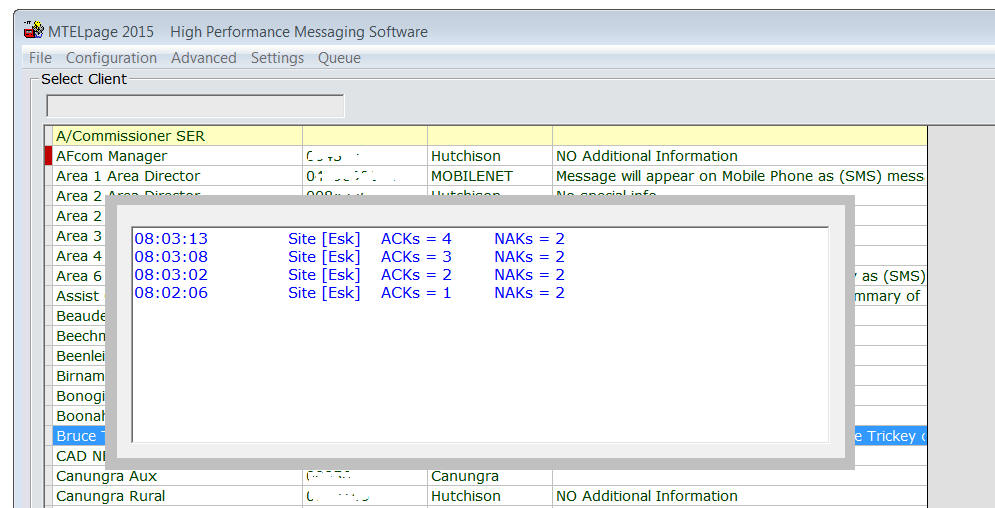This screenshot has width=995, height=508.
Task: Click the red marker beside AFcom Manager
Action: 49,156
